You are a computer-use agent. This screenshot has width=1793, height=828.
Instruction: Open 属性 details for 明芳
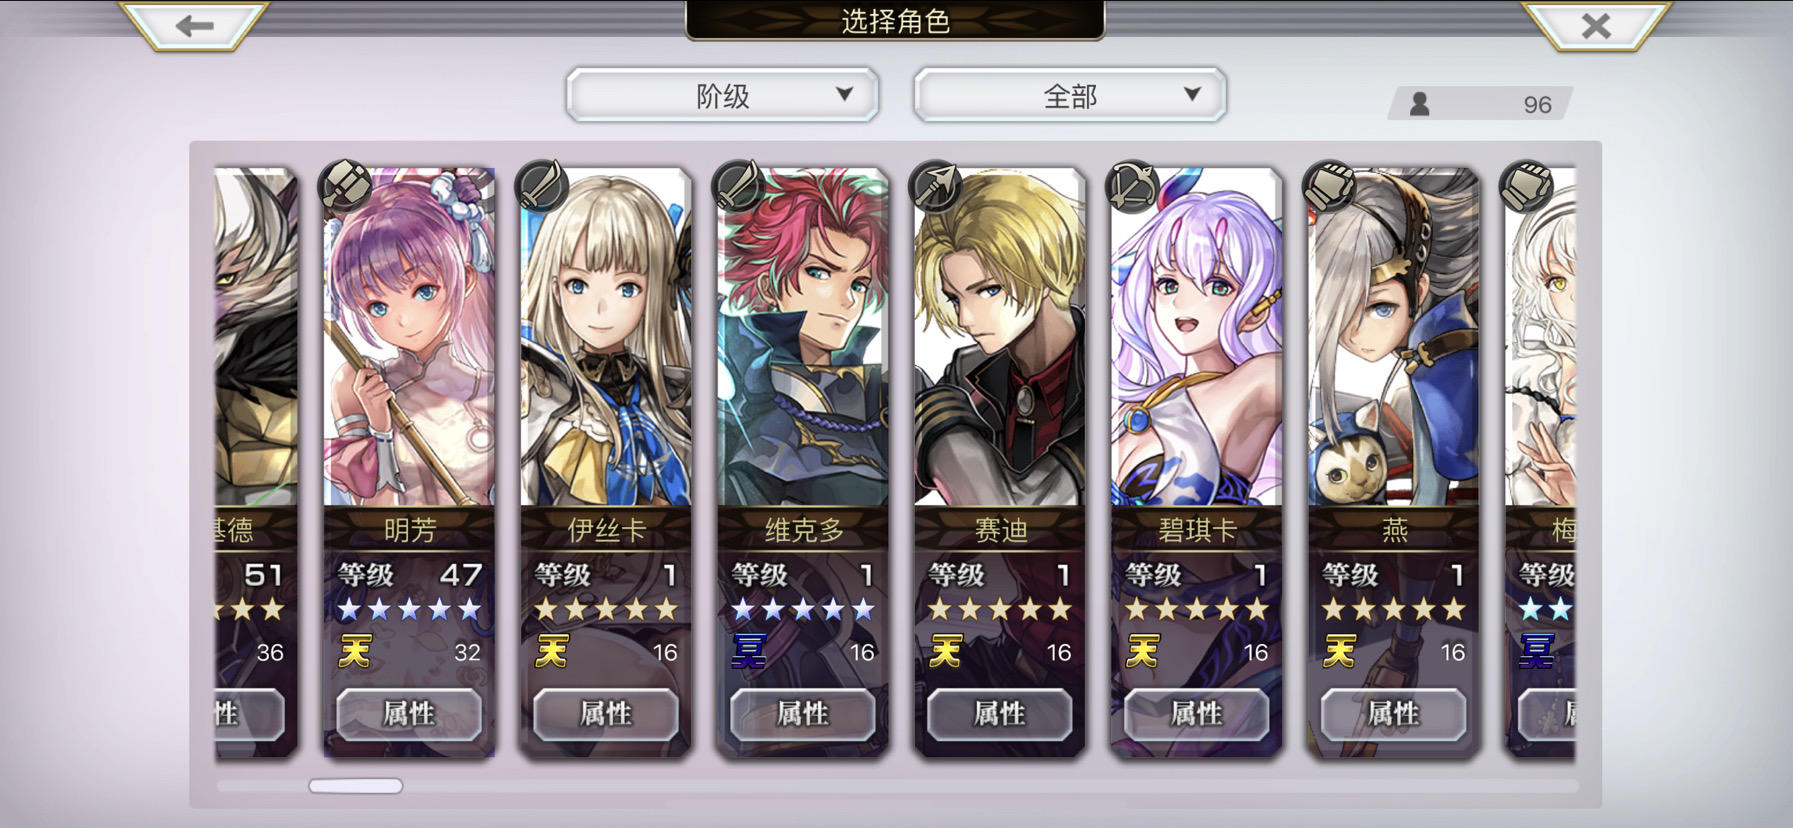(409, 713)
